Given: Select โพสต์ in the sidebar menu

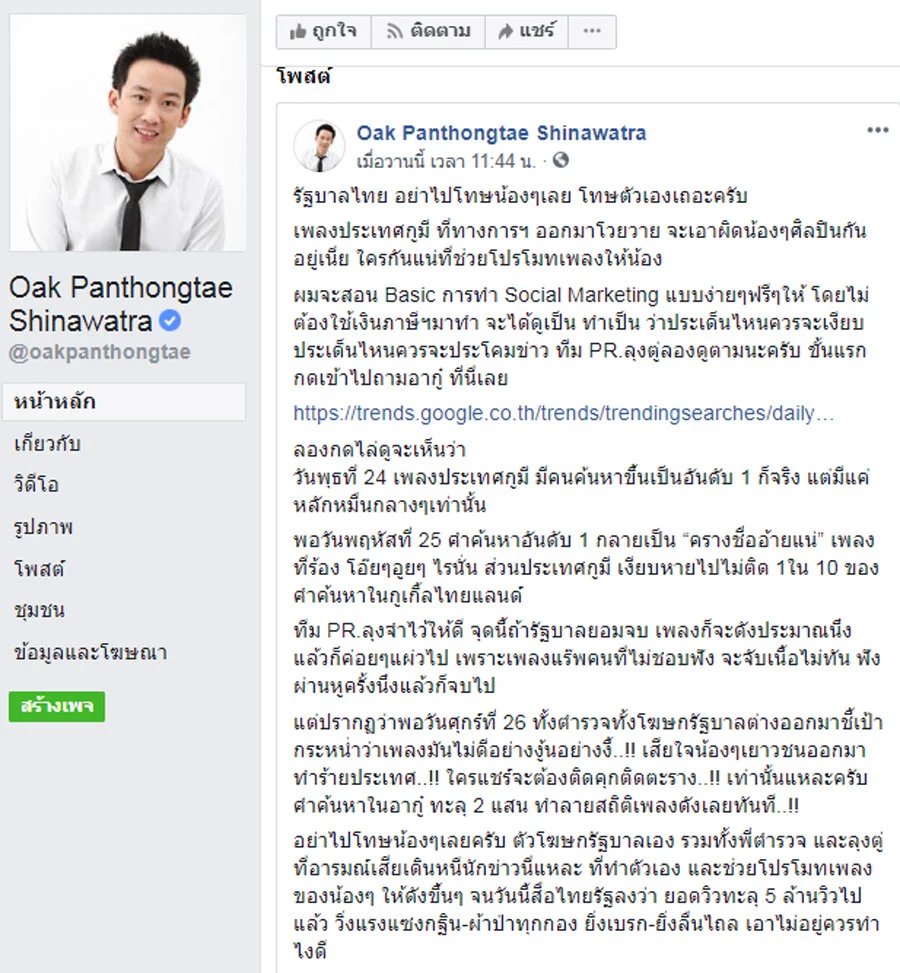Looking at the screenshot, I should [38, 569].
